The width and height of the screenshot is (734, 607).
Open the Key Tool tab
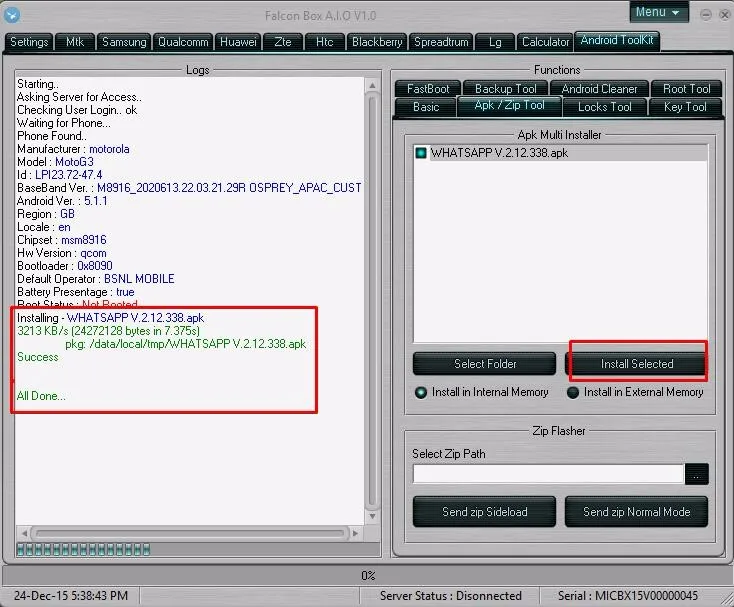coord(685,107)
